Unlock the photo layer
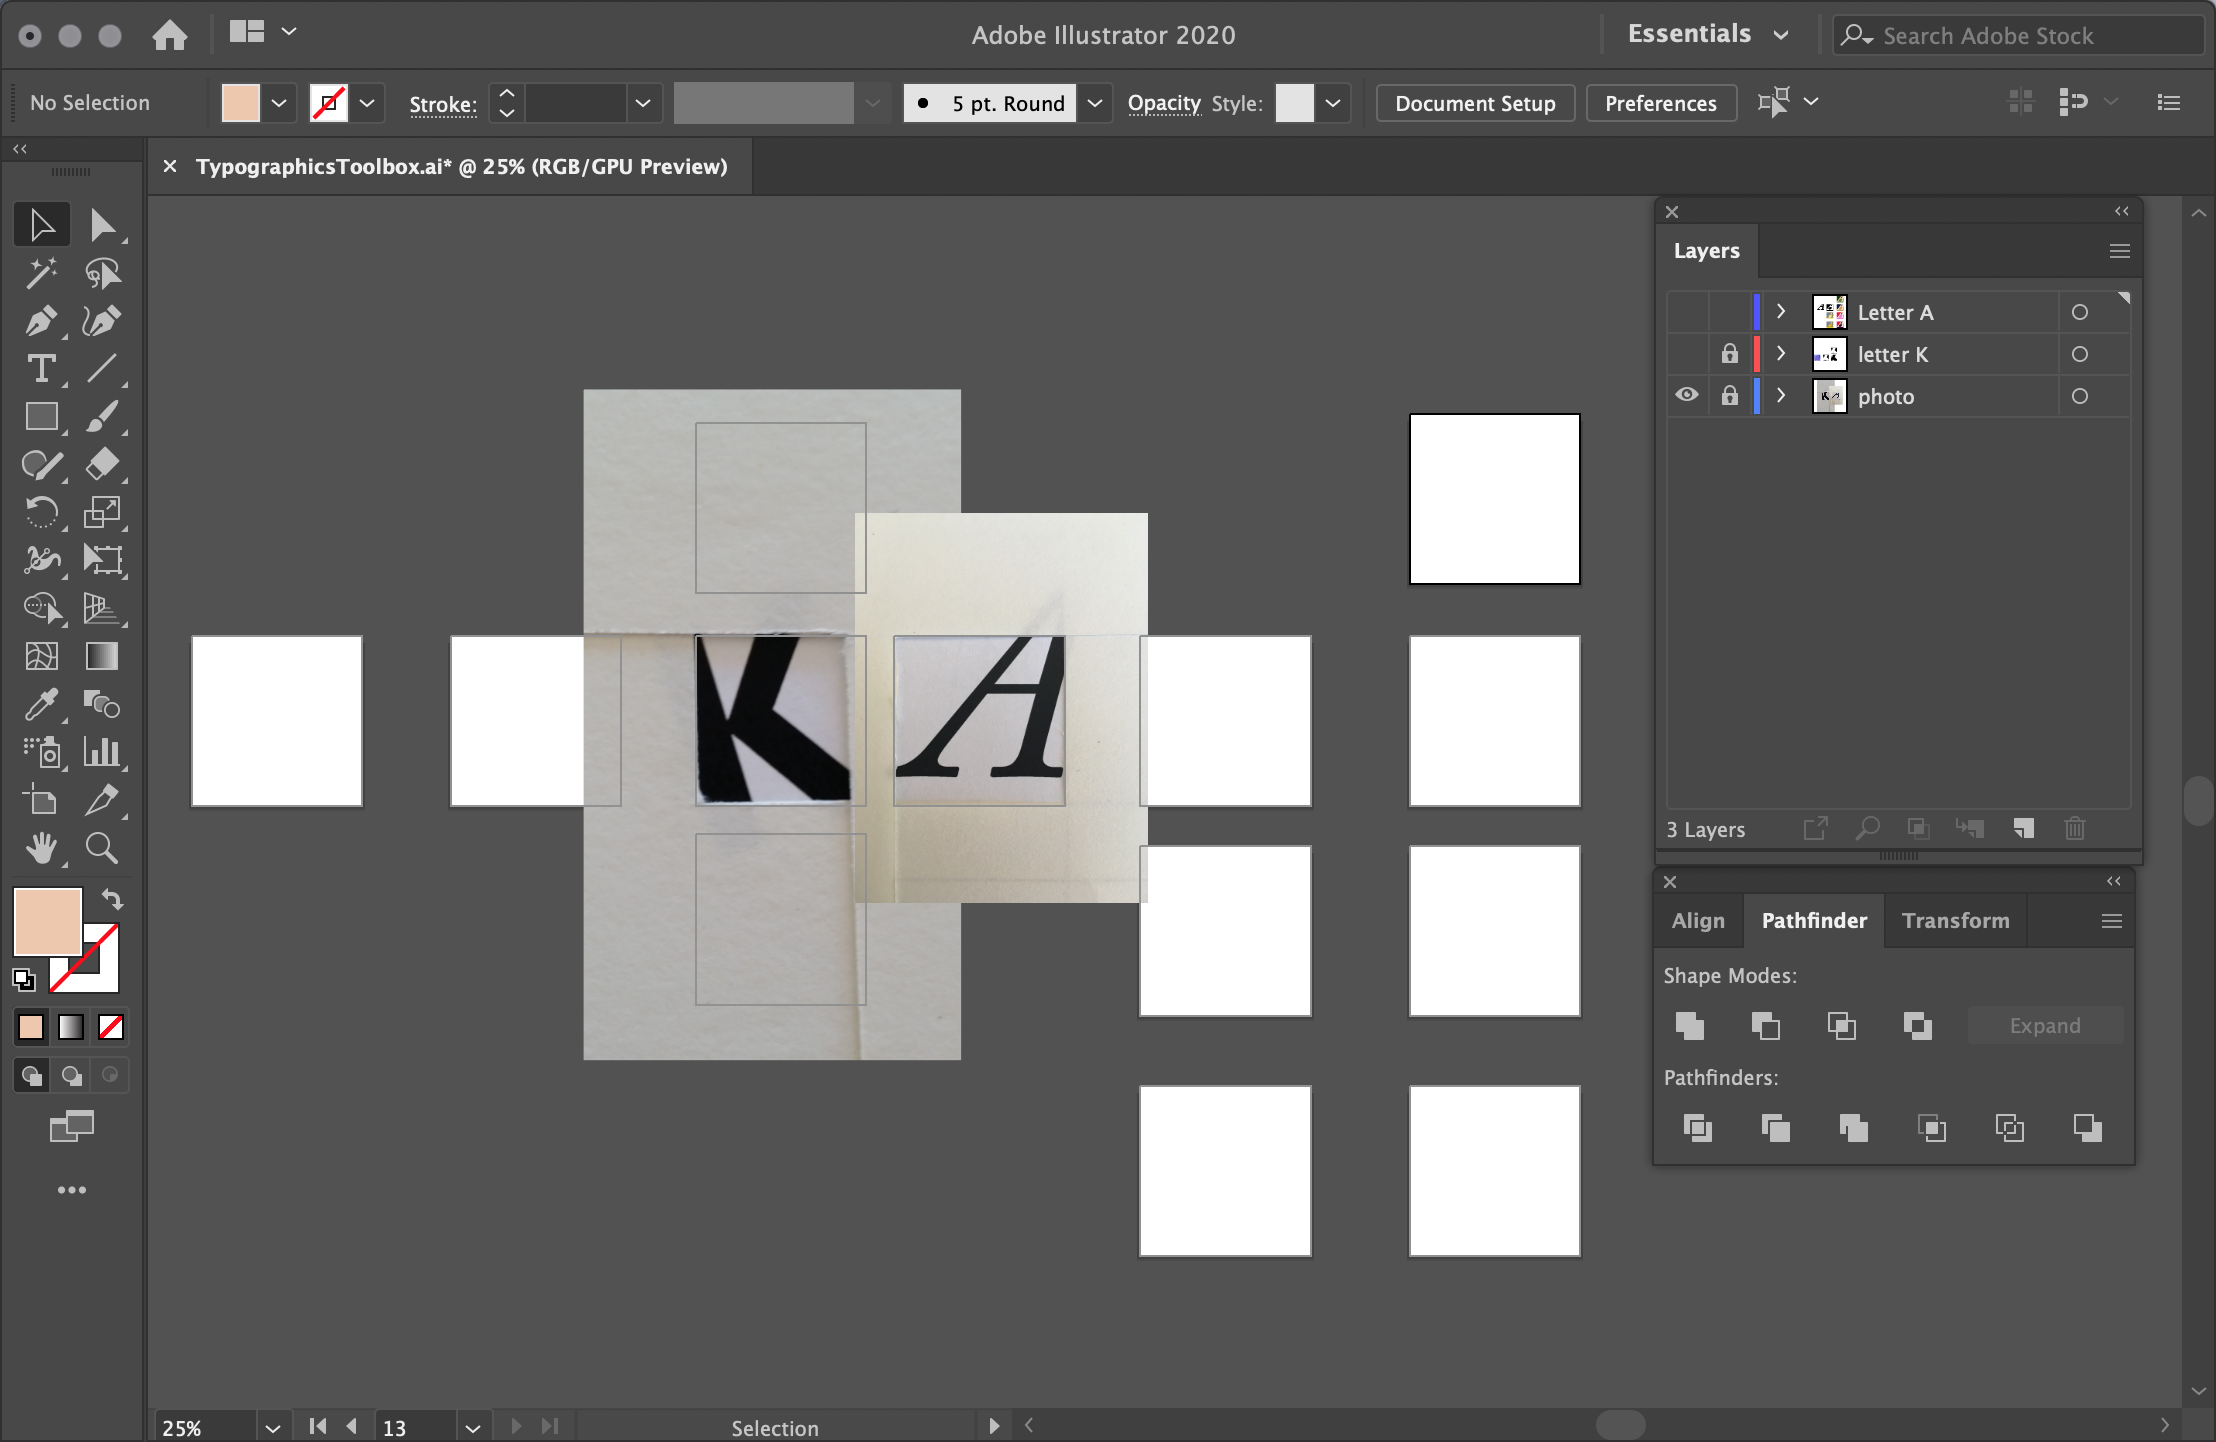Screen dimensions: 2216x1442 pos(1729,396)
